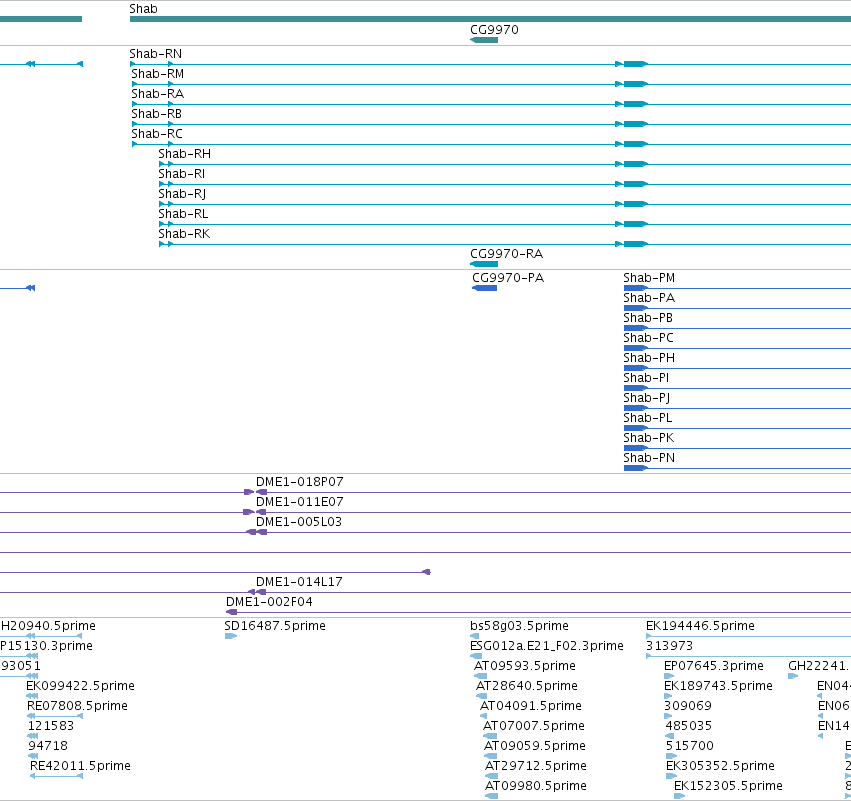Click the Shab-PI protein label
851x801 pixels.
tap(646, 378)
